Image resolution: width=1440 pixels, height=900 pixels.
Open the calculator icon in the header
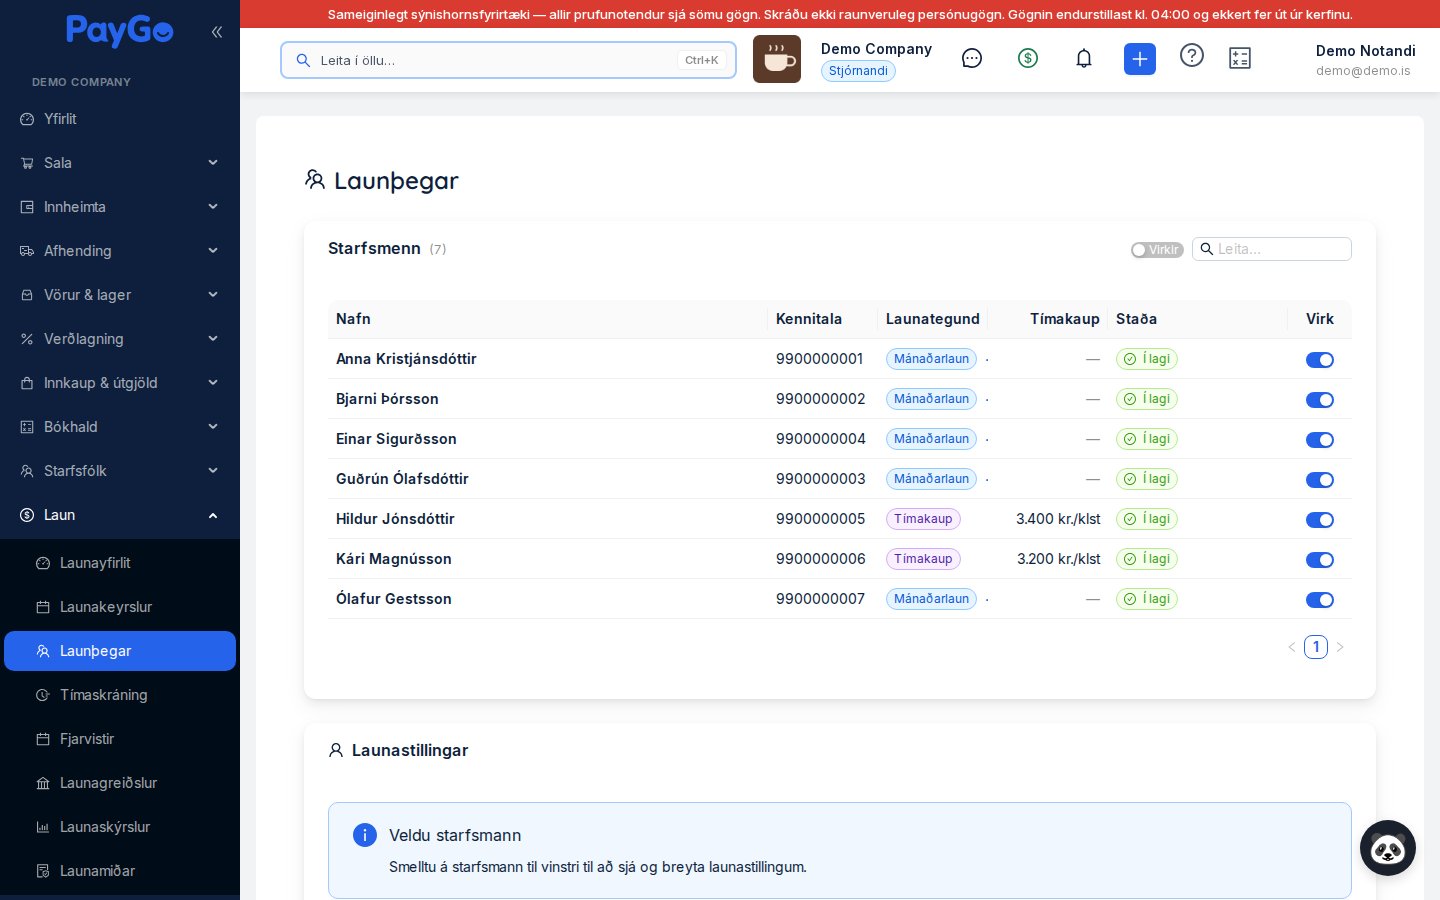tap(1240, 58)
